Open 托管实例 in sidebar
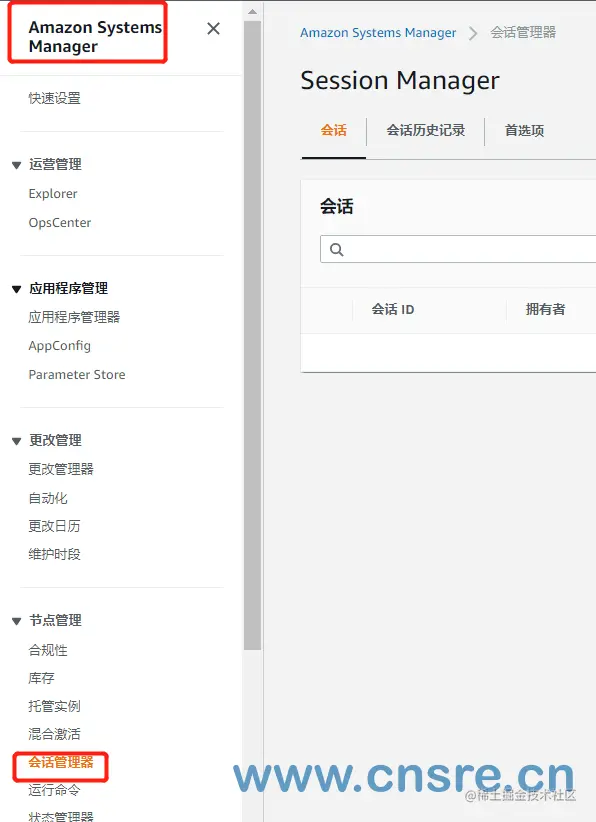 click(55, 706)
